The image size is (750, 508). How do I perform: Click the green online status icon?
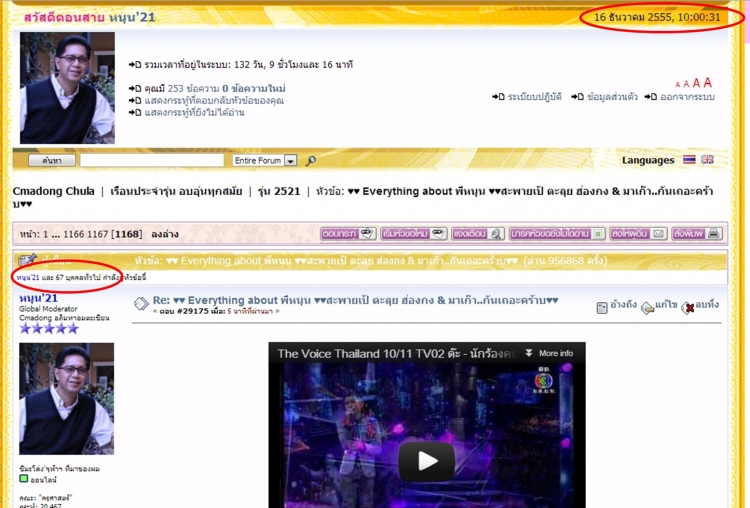pos(23,478)
